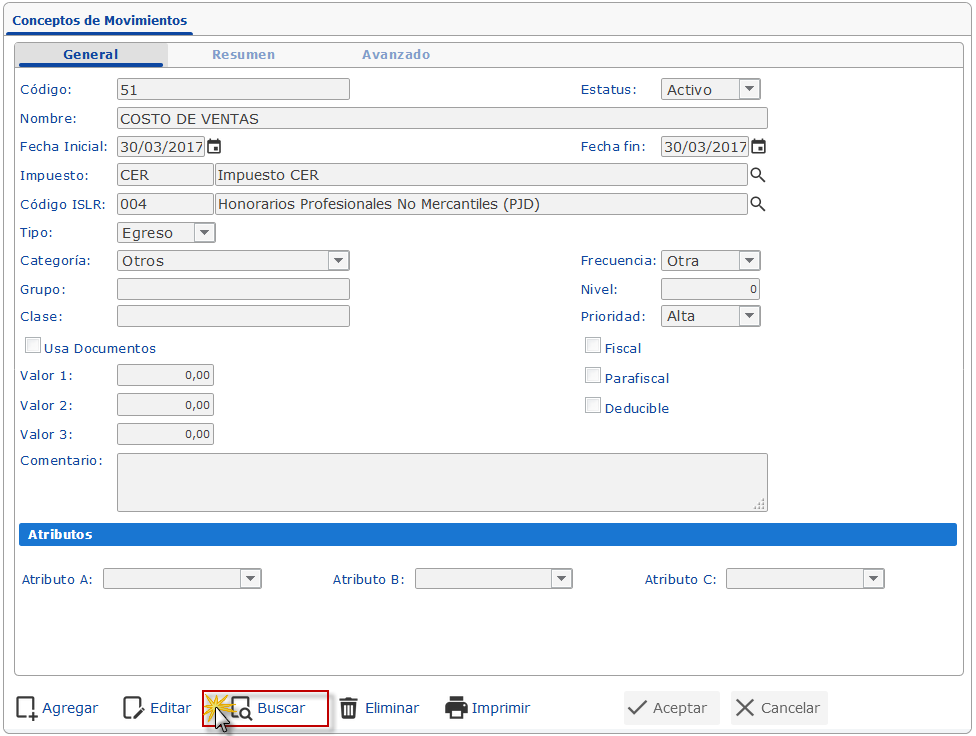The image size is (976, 736).
Task: Click the Agregar button label
Action: (70, 708)
